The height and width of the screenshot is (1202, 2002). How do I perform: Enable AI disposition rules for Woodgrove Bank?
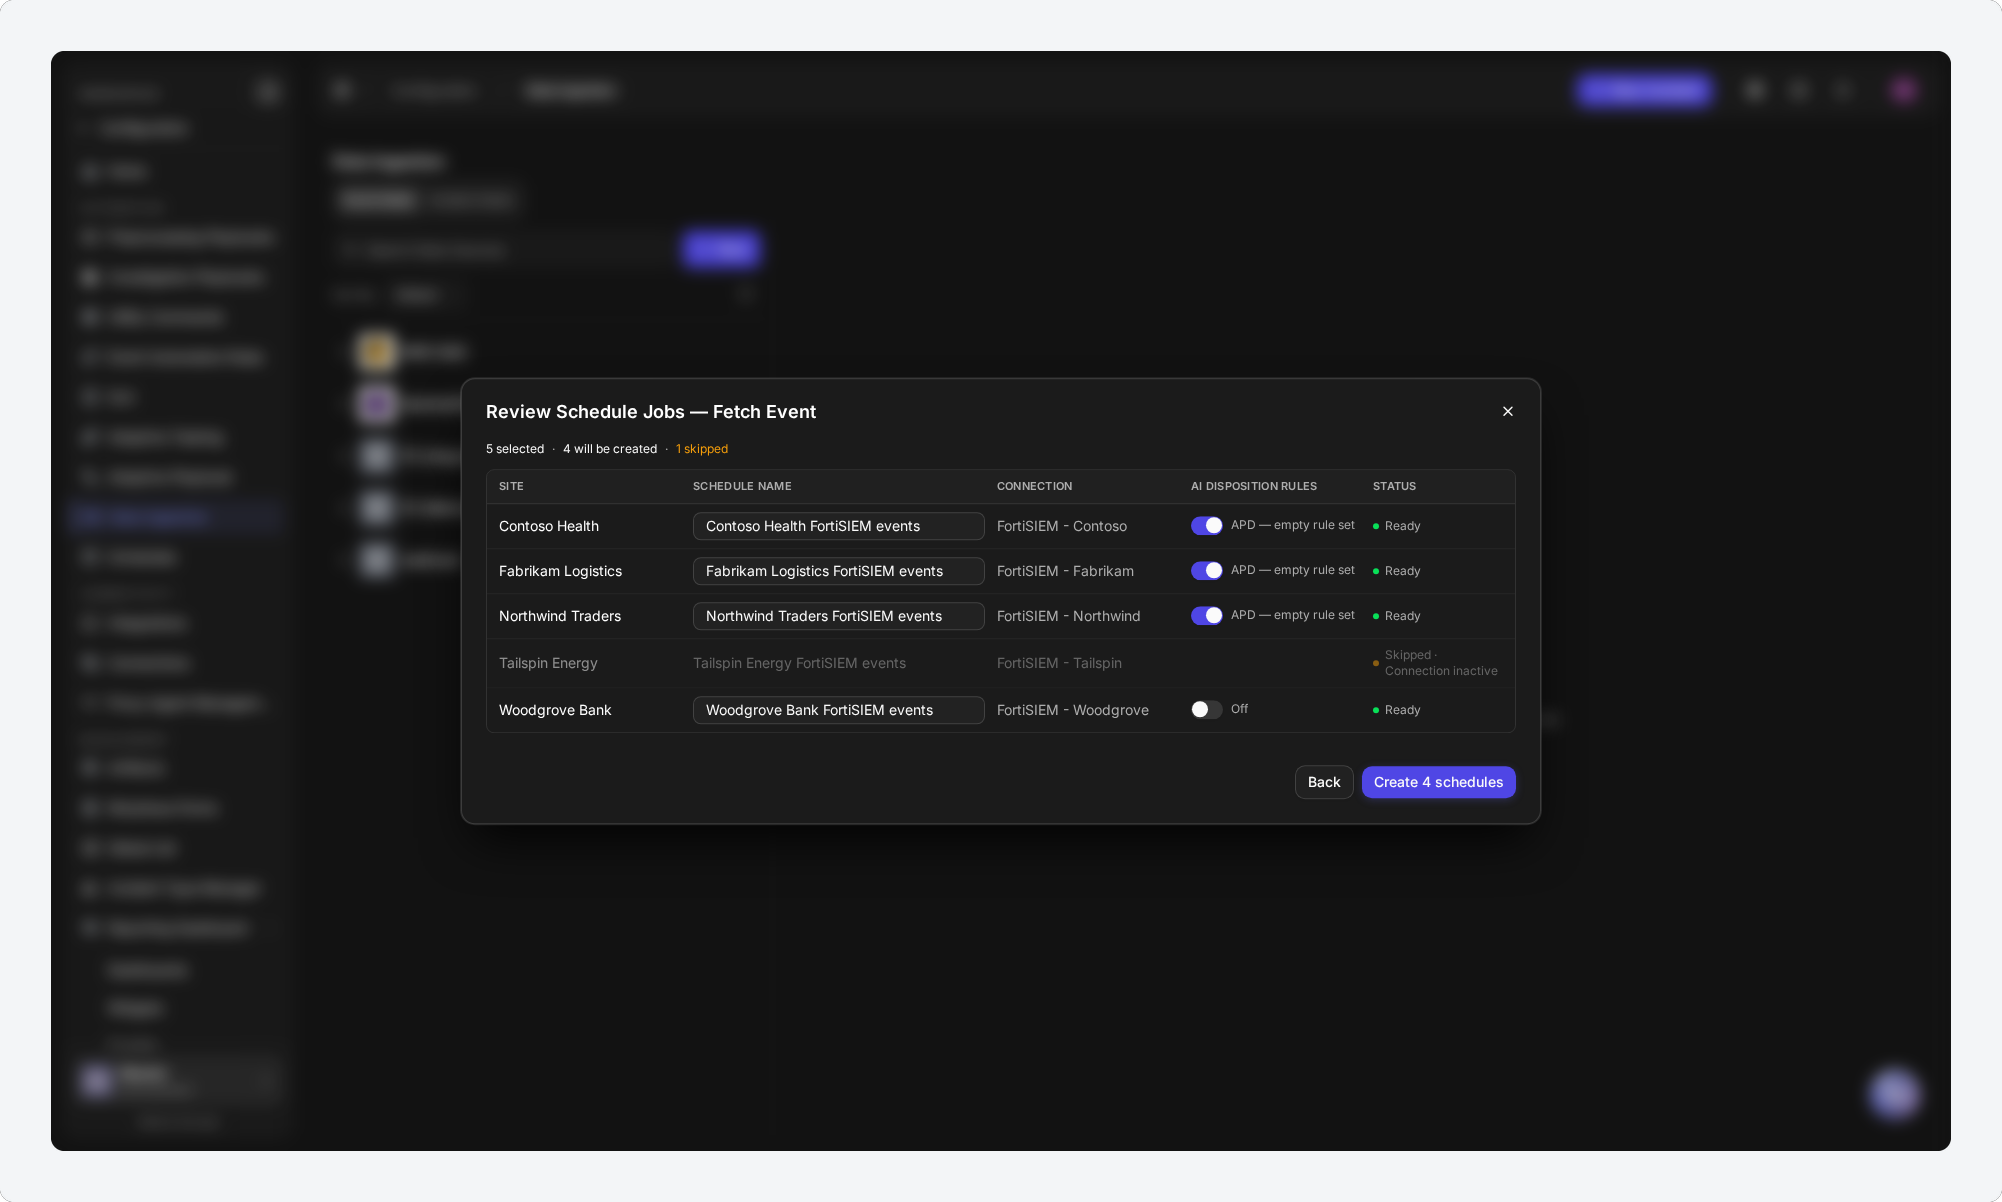(x=1207, y=709)
